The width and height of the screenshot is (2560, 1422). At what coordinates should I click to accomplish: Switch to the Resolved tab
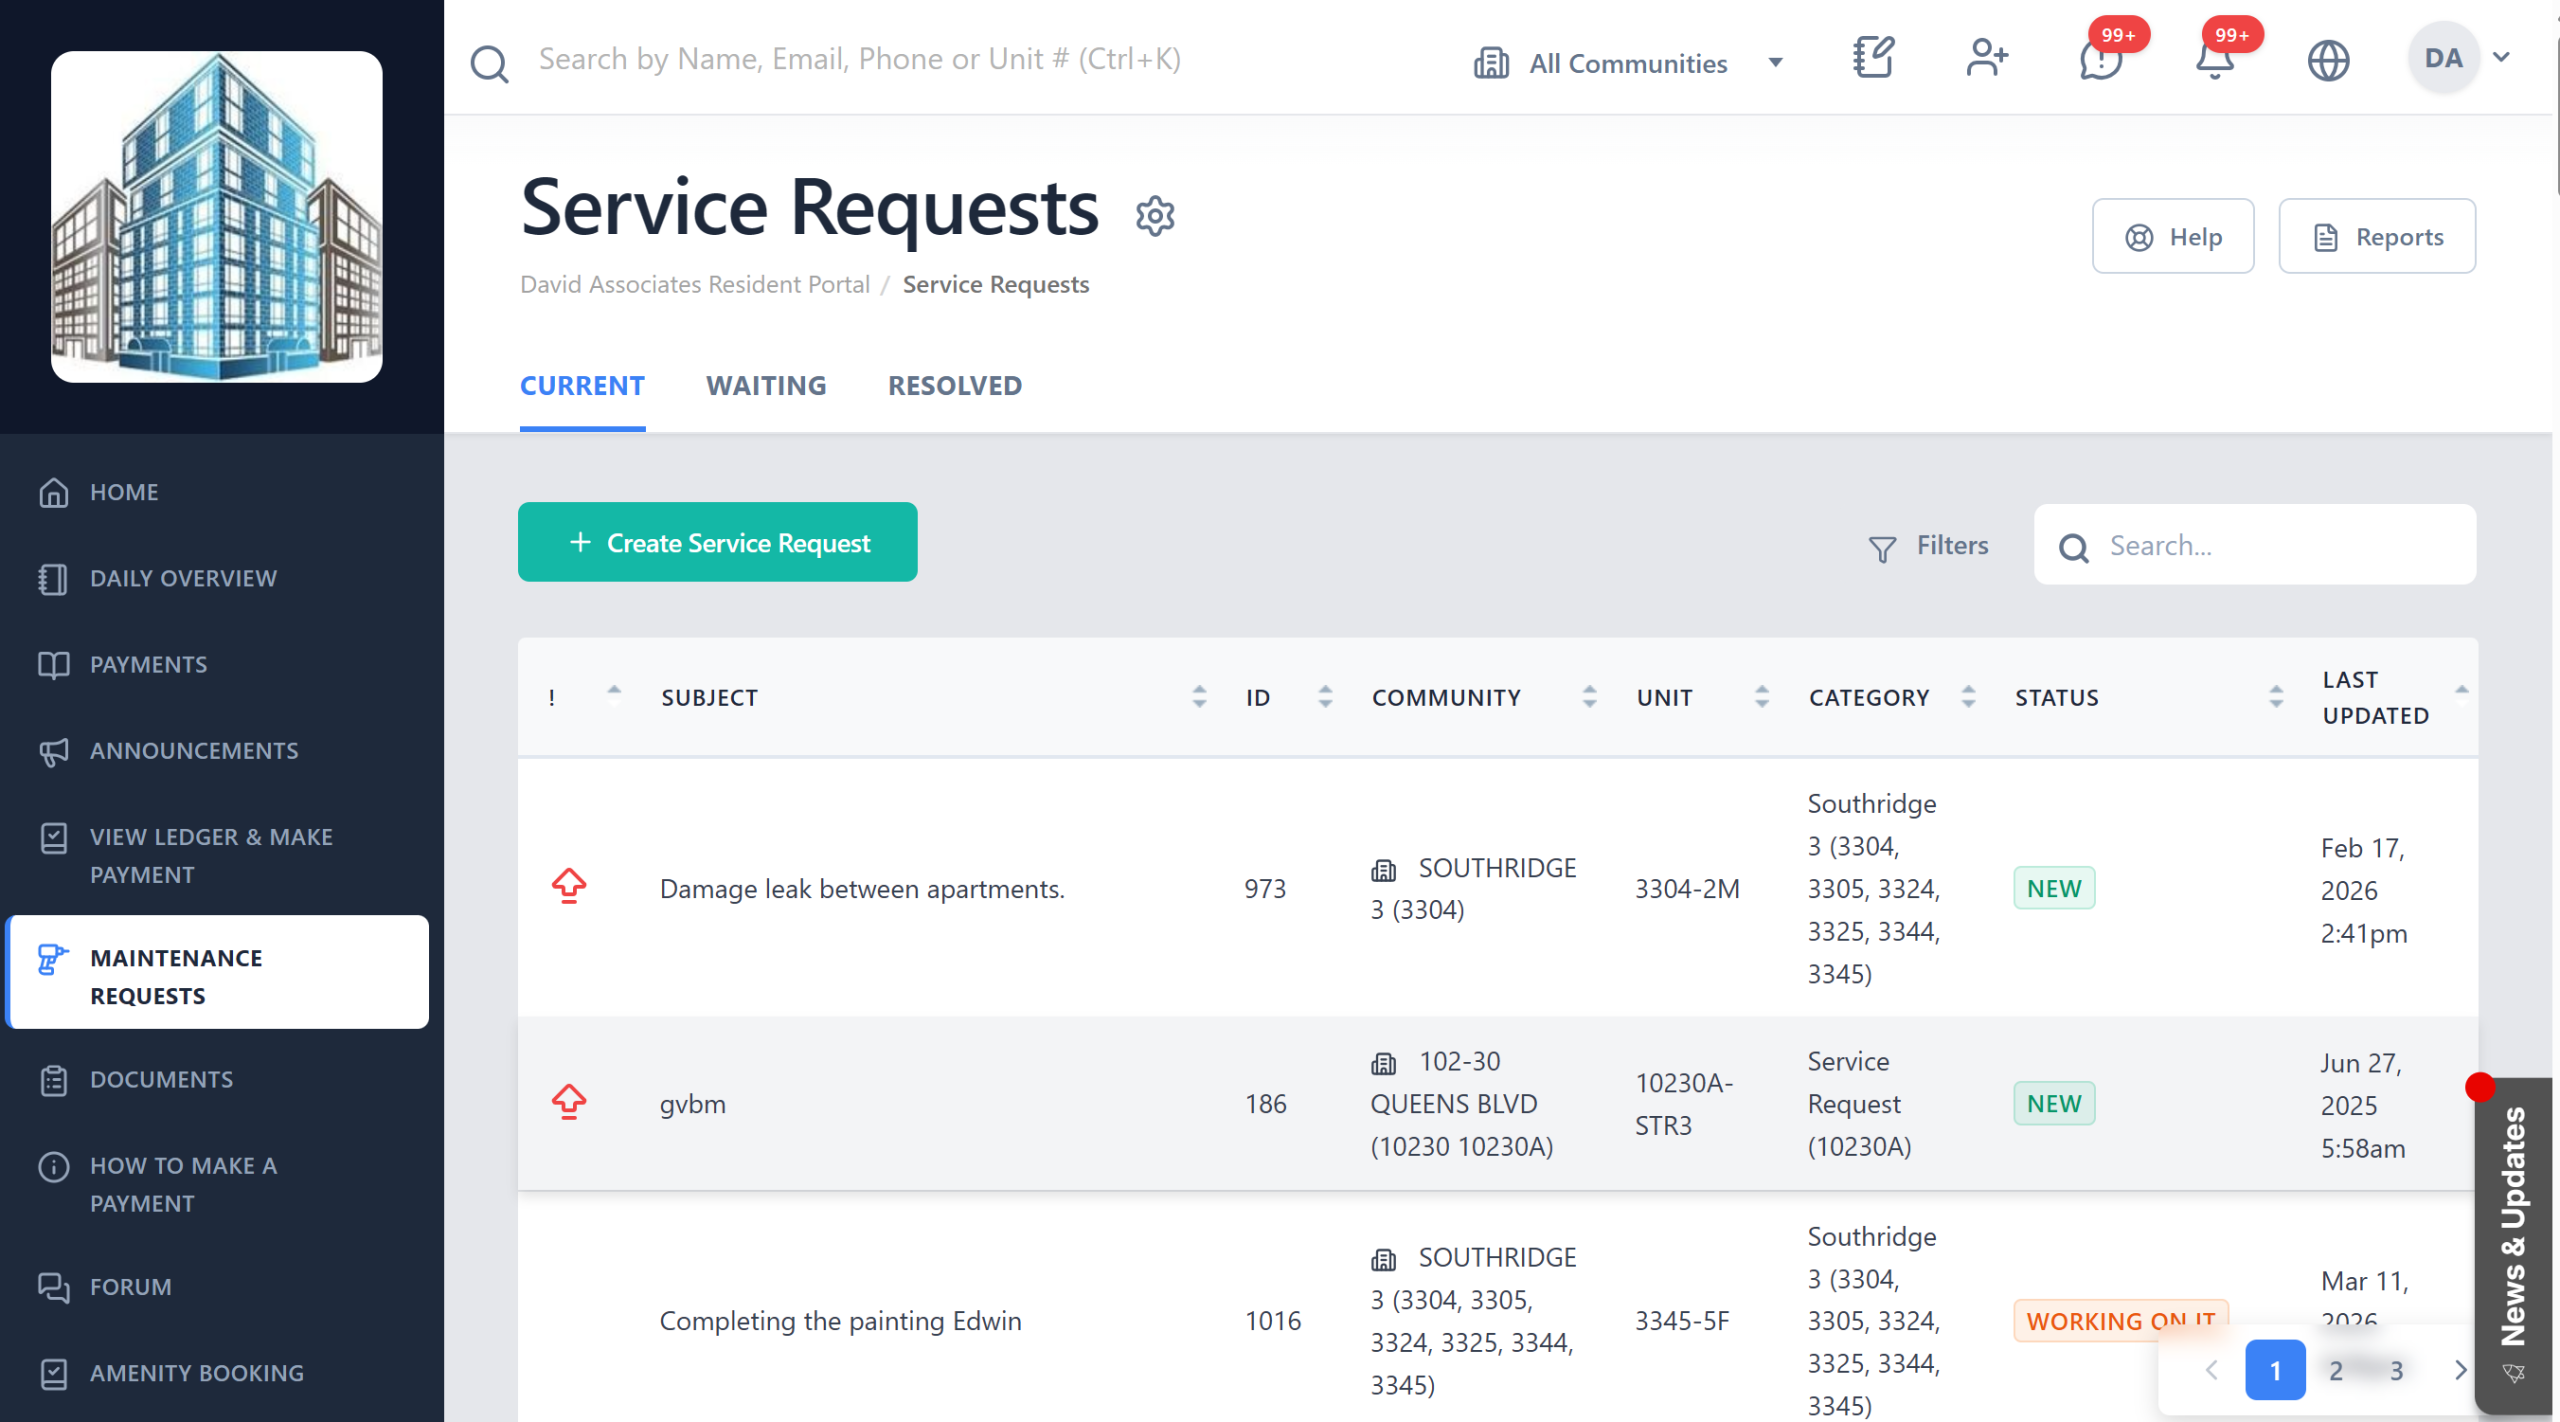[x=954, y=386]
